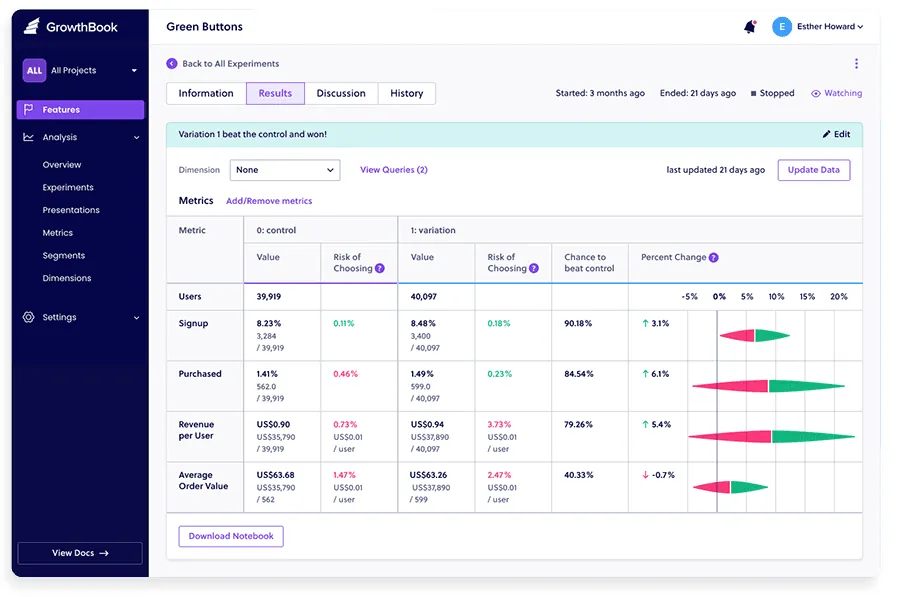Open the three-dot experiment options menu
The image size is (900, 597).
click(856, 64)
